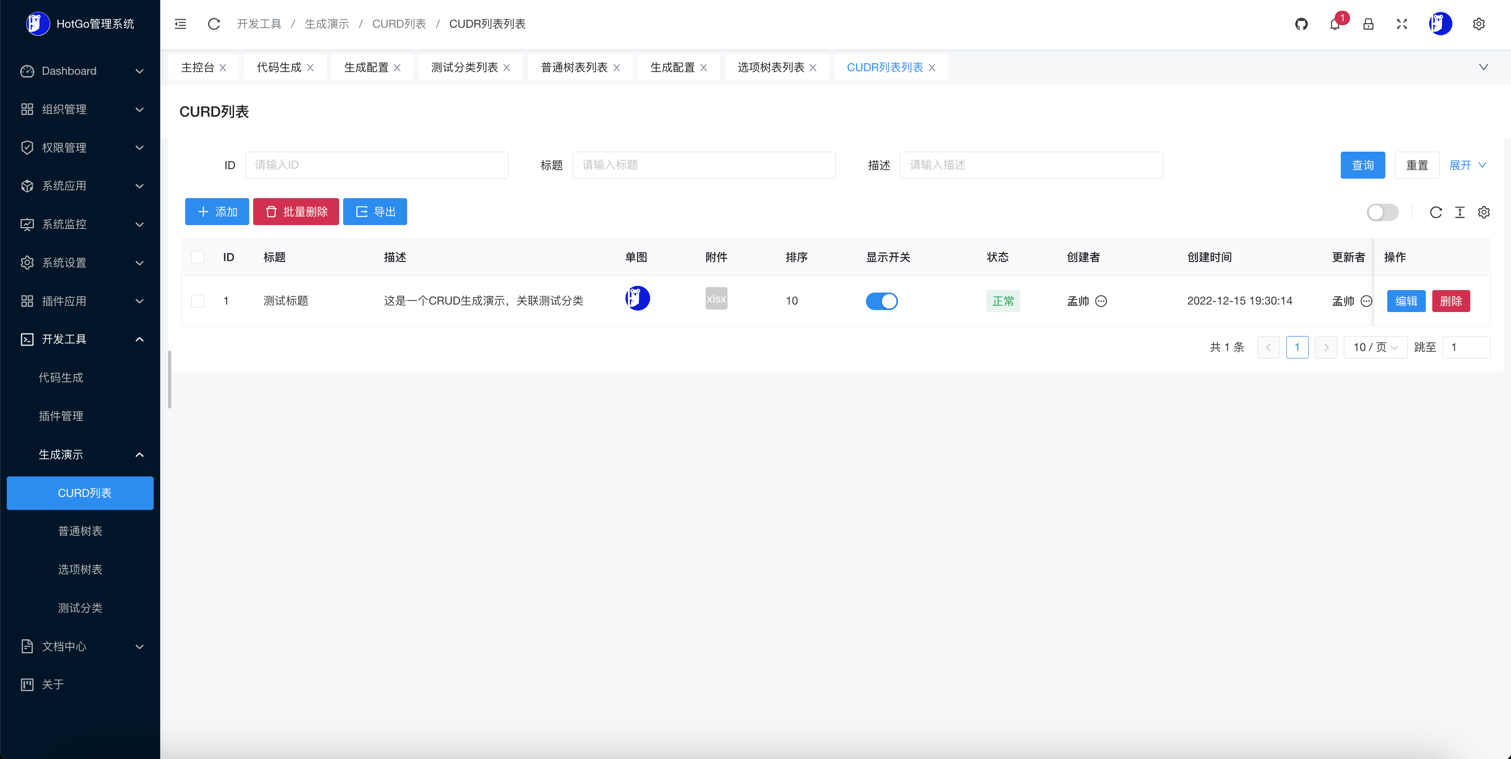The width and height of the screenshot is (1511, 759).
Task: Open table column settings gear
Action: click(x=1484, y=212)
